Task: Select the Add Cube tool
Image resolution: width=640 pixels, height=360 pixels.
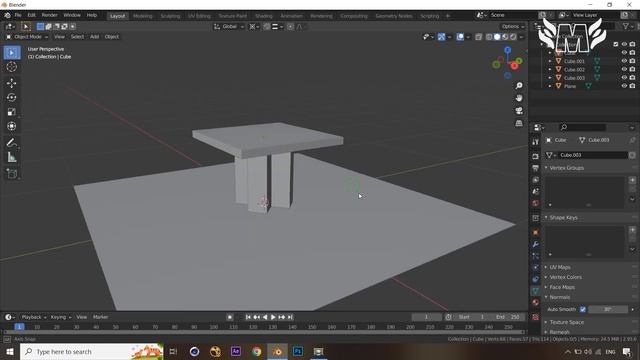Action: (x=11, y=173)
